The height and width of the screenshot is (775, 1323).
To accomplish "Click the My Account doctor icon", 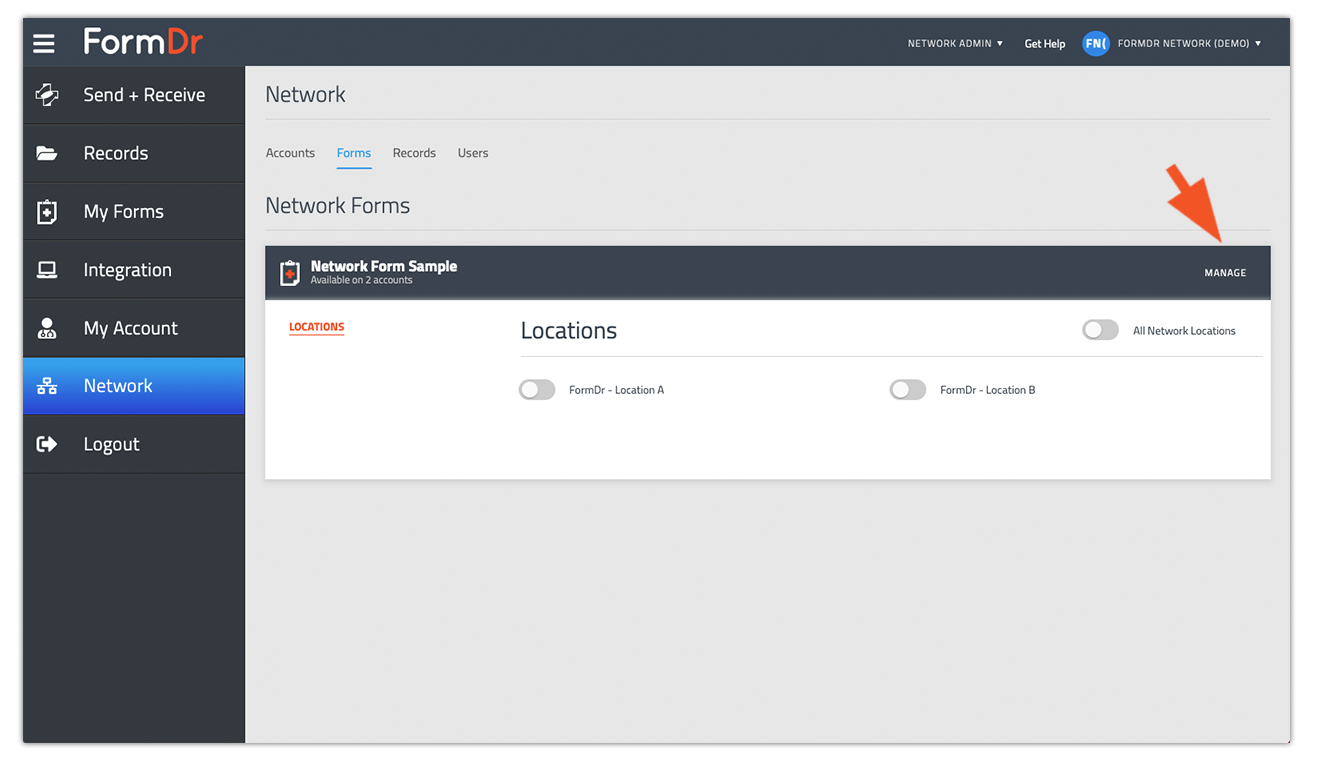I will pyautogui.click(x=47, y=328).
